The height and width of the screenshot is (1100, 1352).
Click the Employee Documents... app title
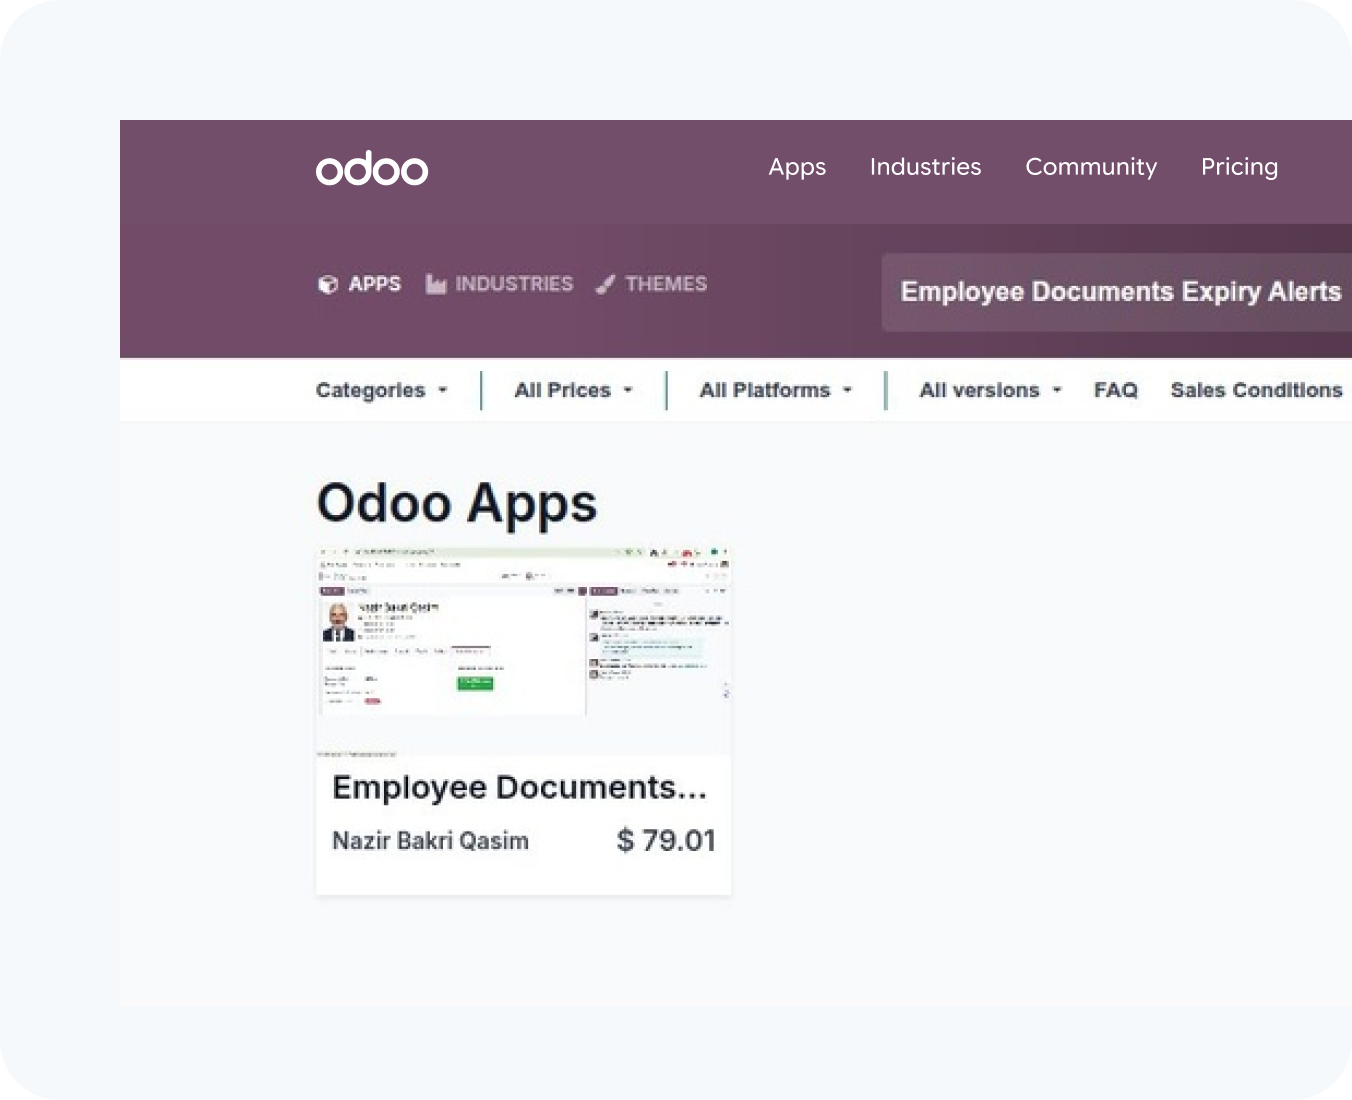(x=519, y=788)
